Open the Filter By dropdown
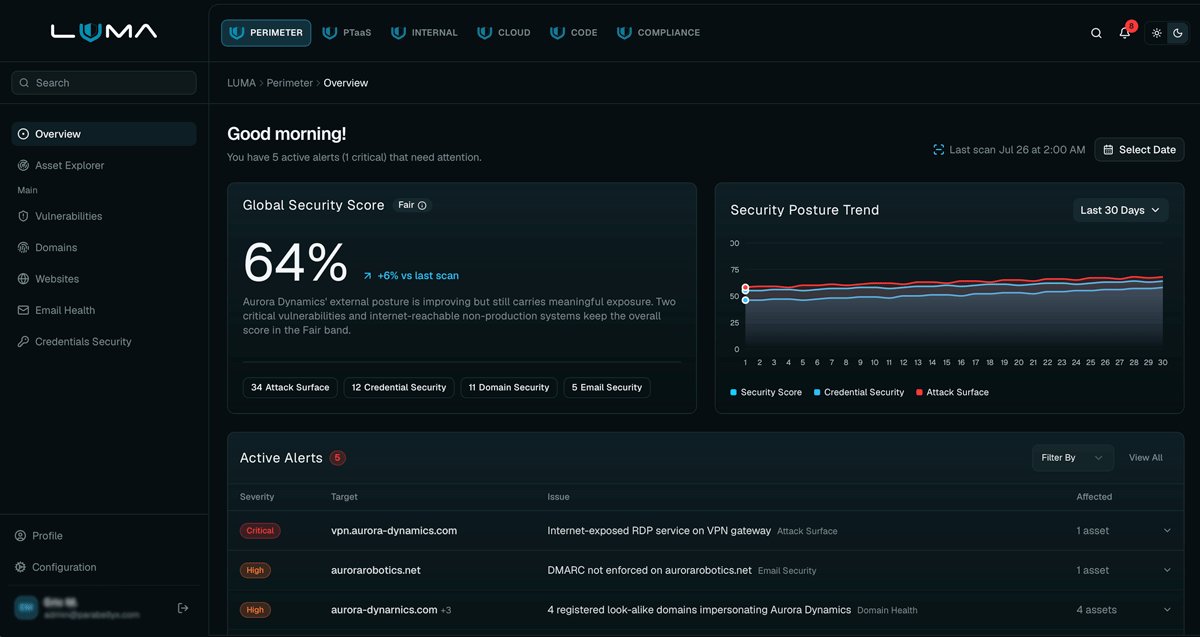This screenshot has height=637, width=1200. [x=1073, y=458]
